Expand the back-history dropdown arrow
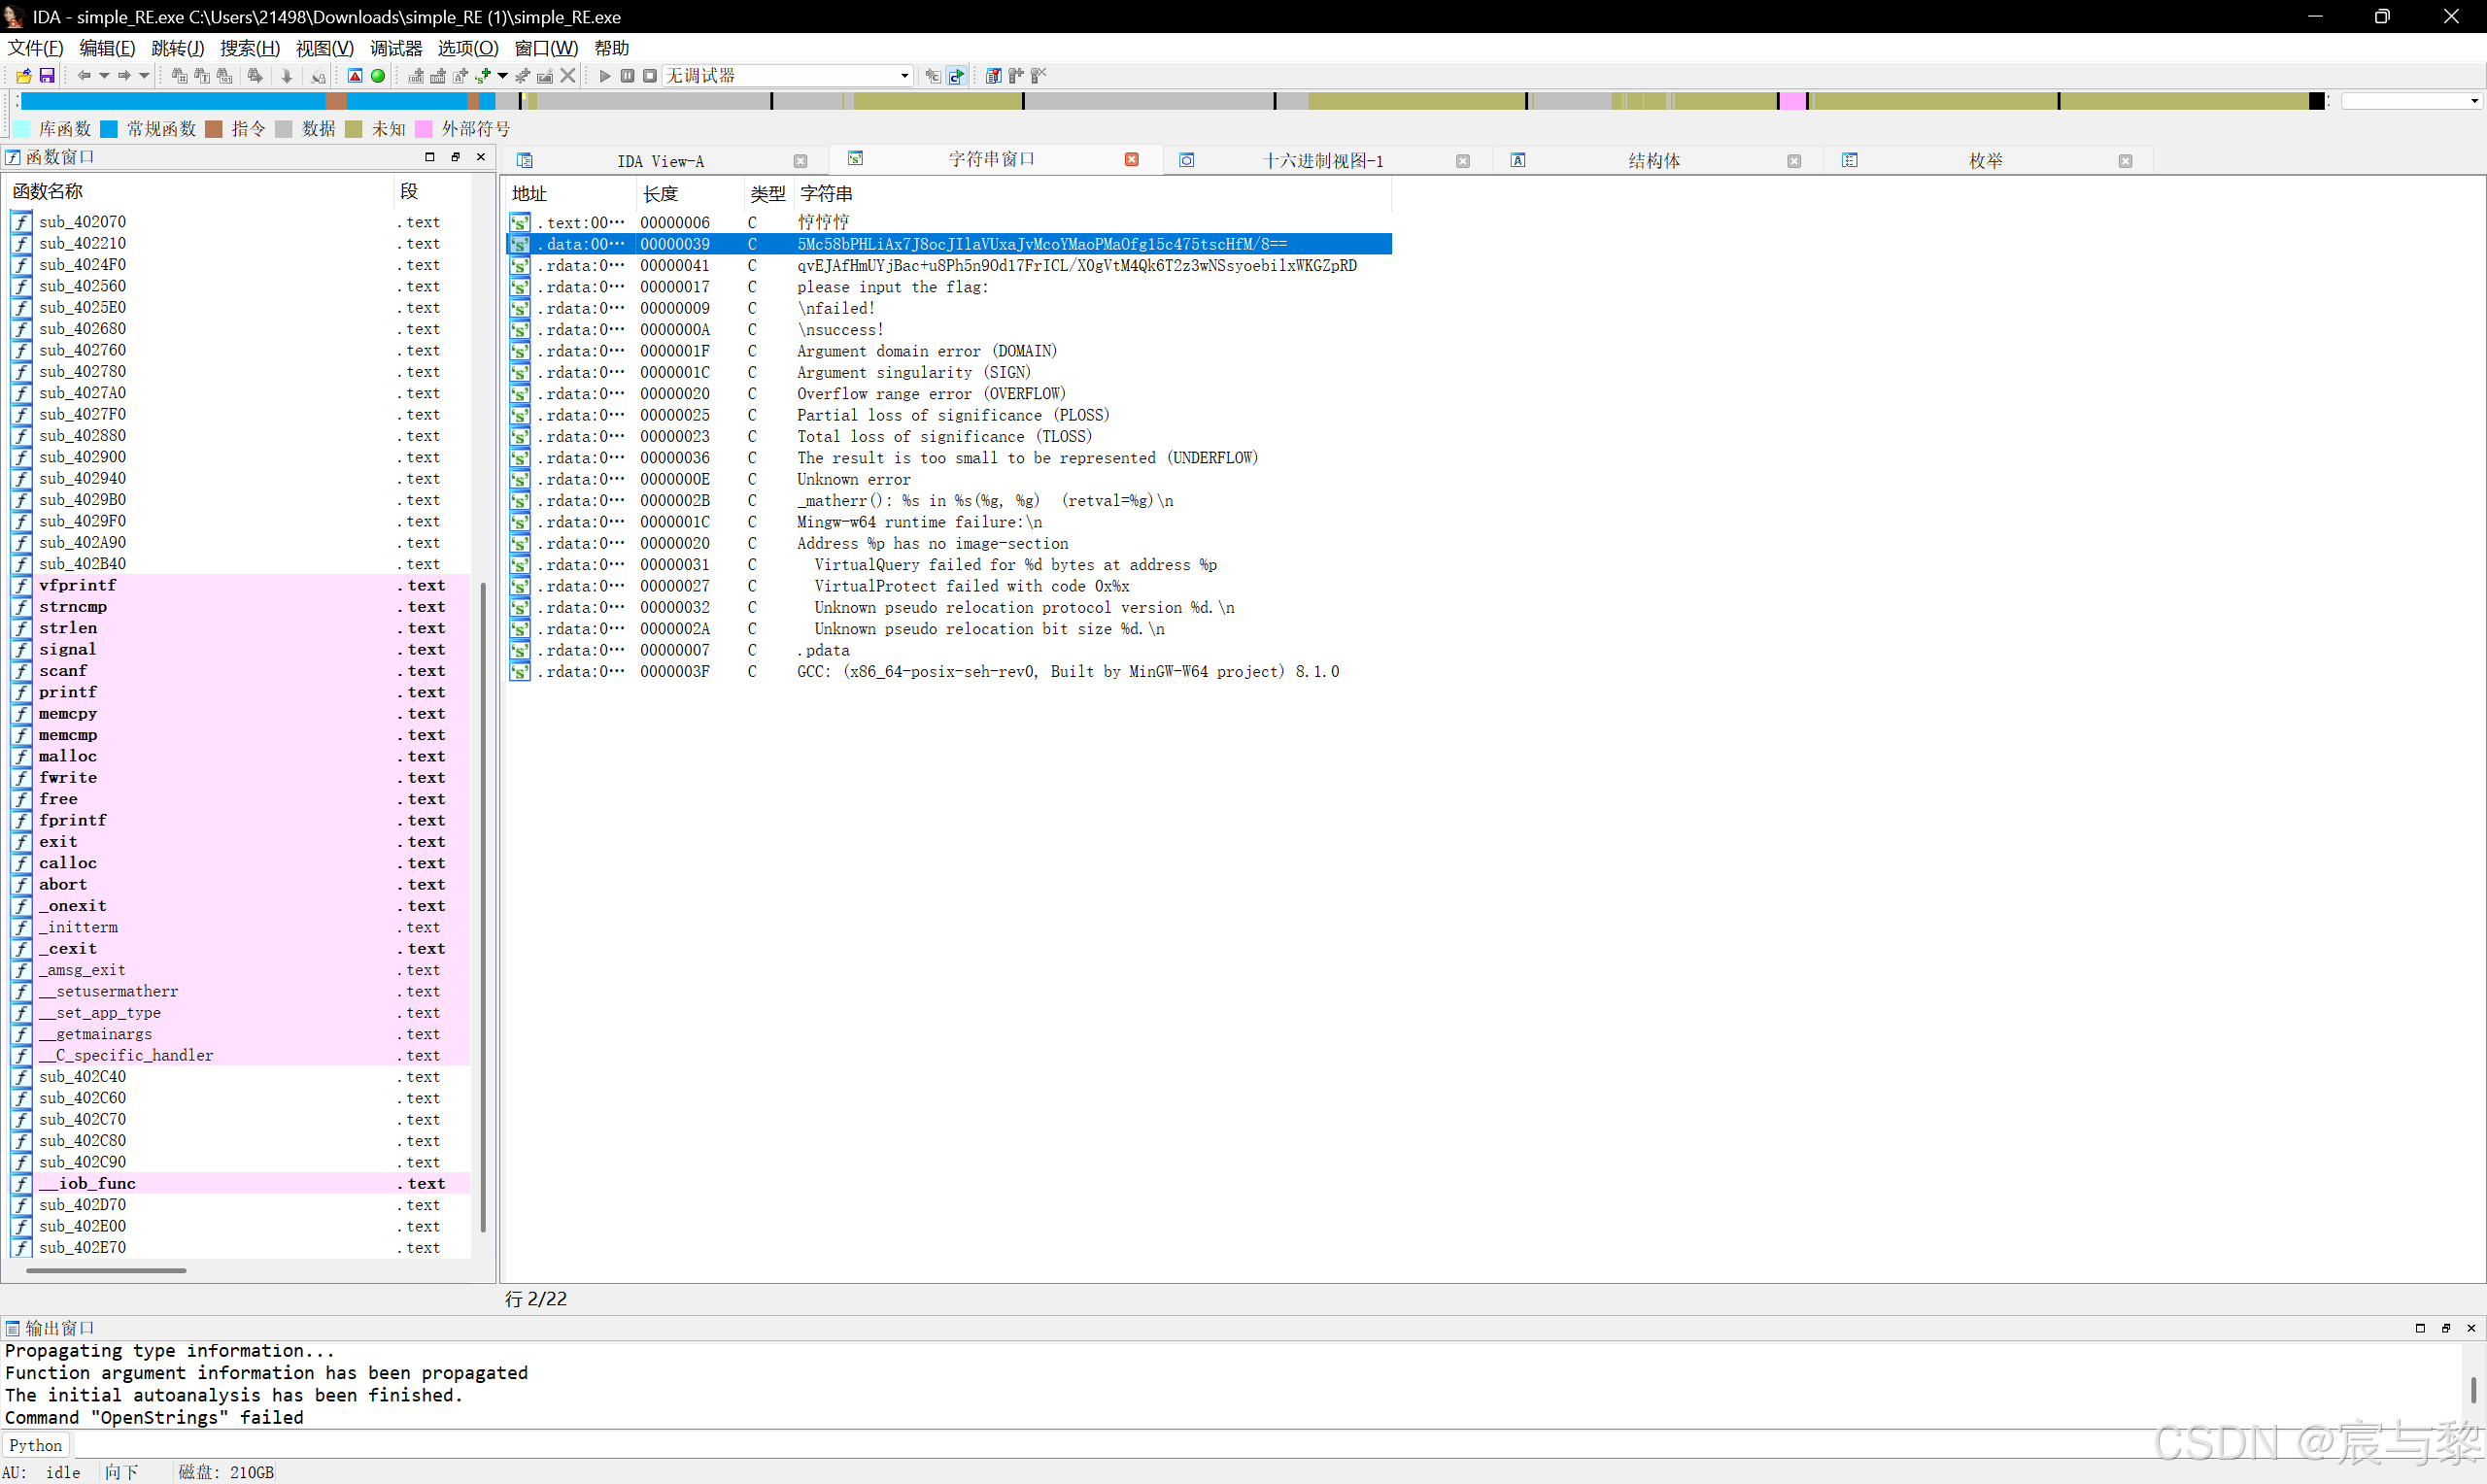The image size is (2487, 1484). [104, 76]
